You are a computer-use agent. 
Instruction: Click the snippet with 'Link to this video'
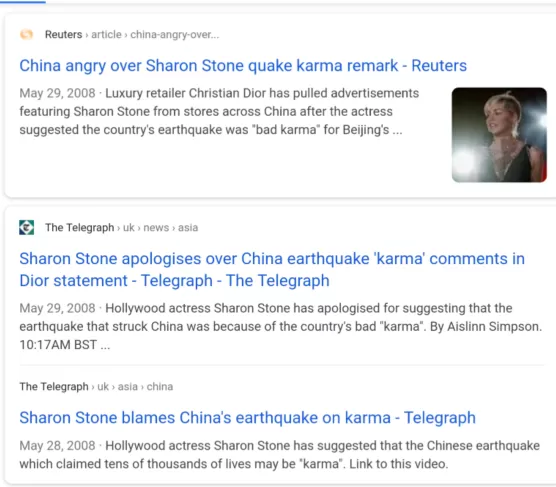[279, 455]
